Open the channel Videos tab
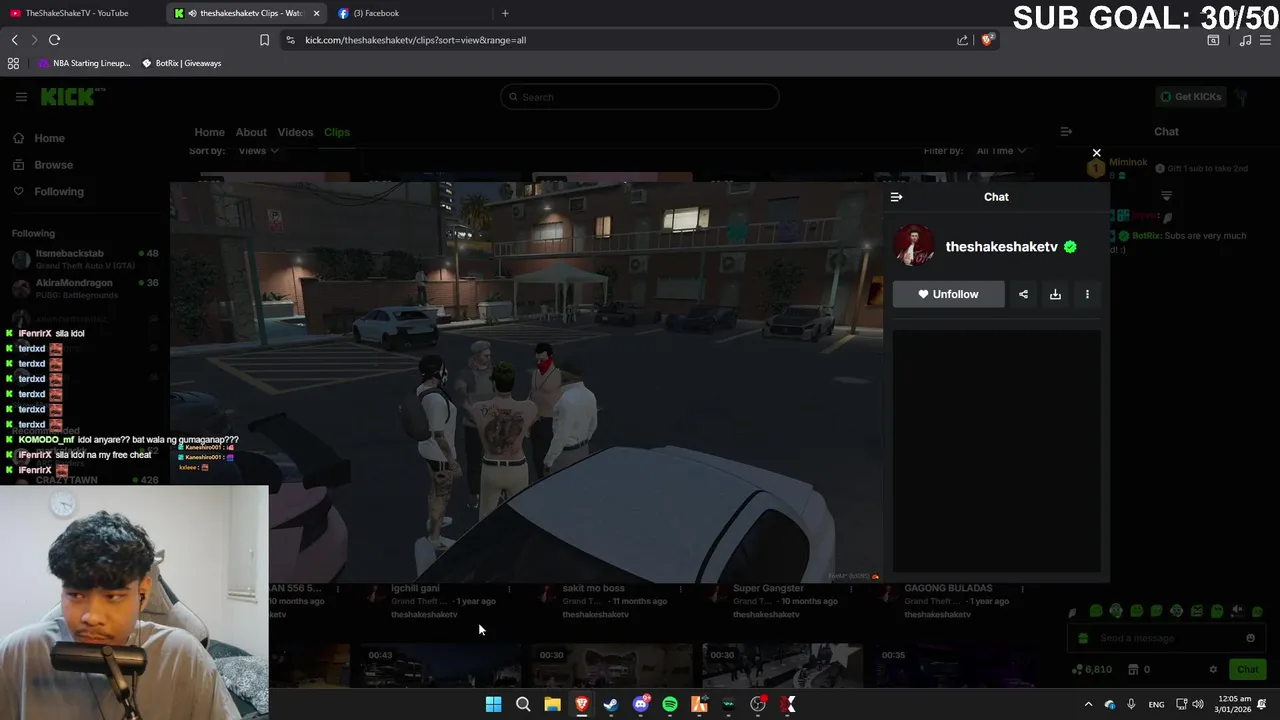 point(295,132)
